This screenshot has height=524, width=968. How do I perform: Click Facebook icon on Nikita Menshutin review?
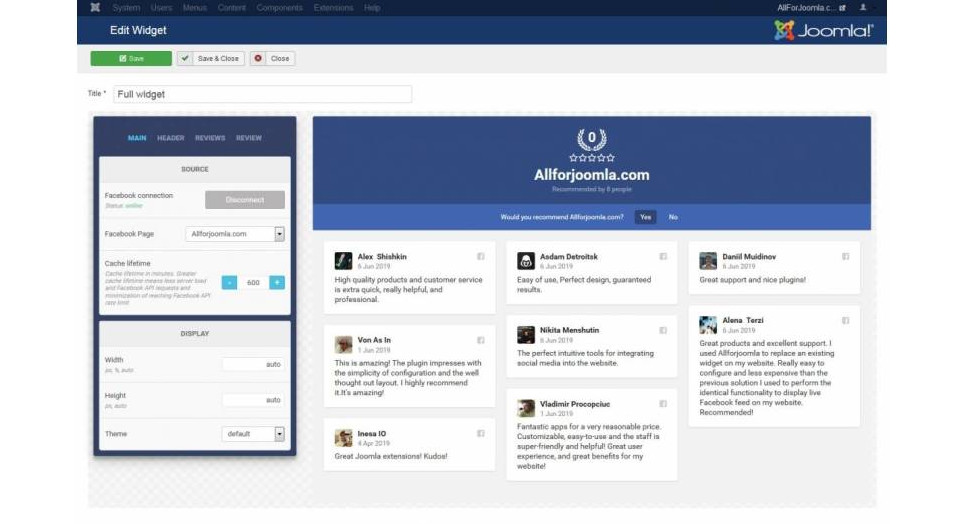(663, 330)
